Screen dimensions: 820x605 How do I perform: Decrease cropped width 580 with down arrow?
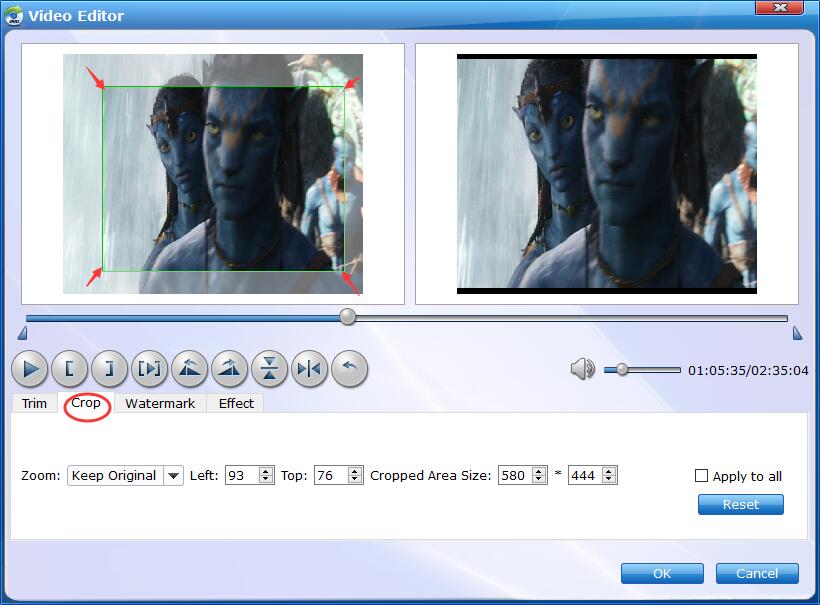(x=539, y=480)
